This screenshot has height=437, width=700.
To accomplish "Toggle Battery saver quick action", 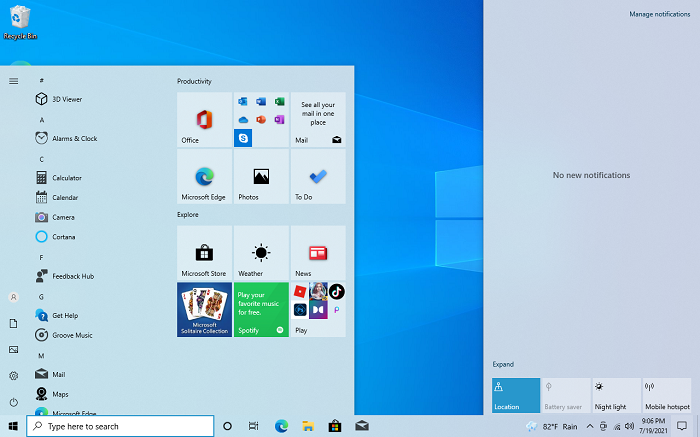I will (x=567, y=395).
